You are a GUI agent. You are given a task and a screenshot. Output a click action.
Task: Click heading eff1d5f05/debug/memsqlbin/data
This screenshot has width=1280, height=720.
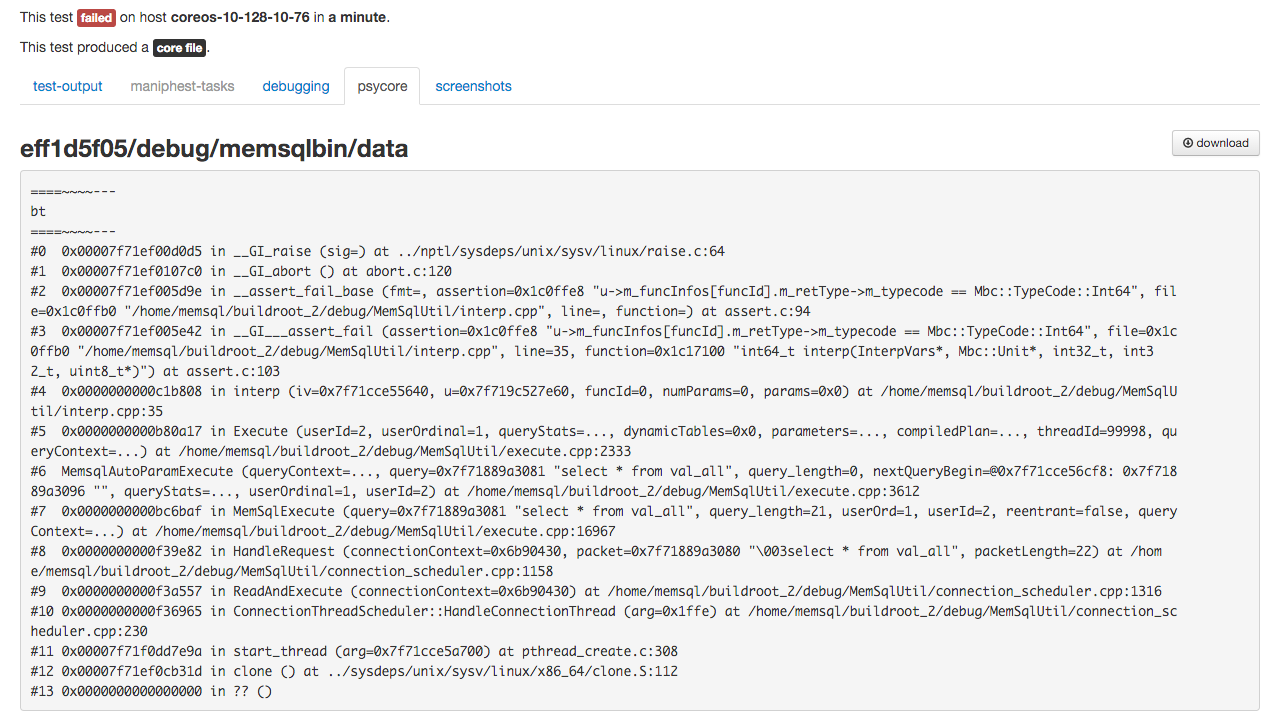point(214,149)
